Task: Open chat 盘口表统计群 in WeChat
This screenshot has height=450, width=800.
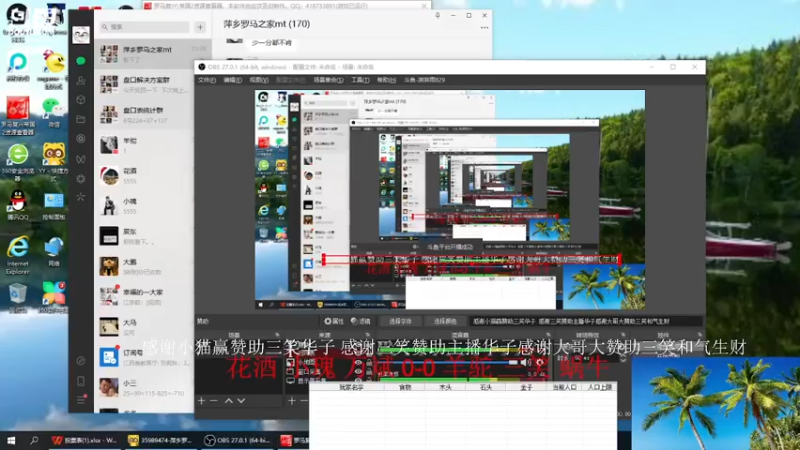Action: (x=145, y=115)
